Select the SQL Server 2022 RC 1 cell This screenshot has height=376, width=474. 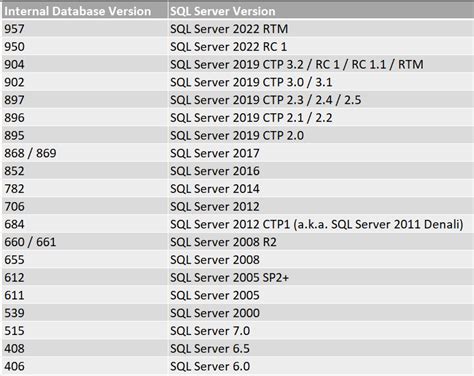point(321,46)
